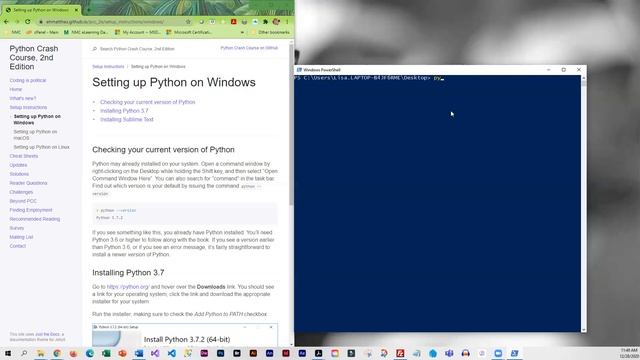
Task: Open Python Crash Course on GitHub link
Action: [249, 48]
